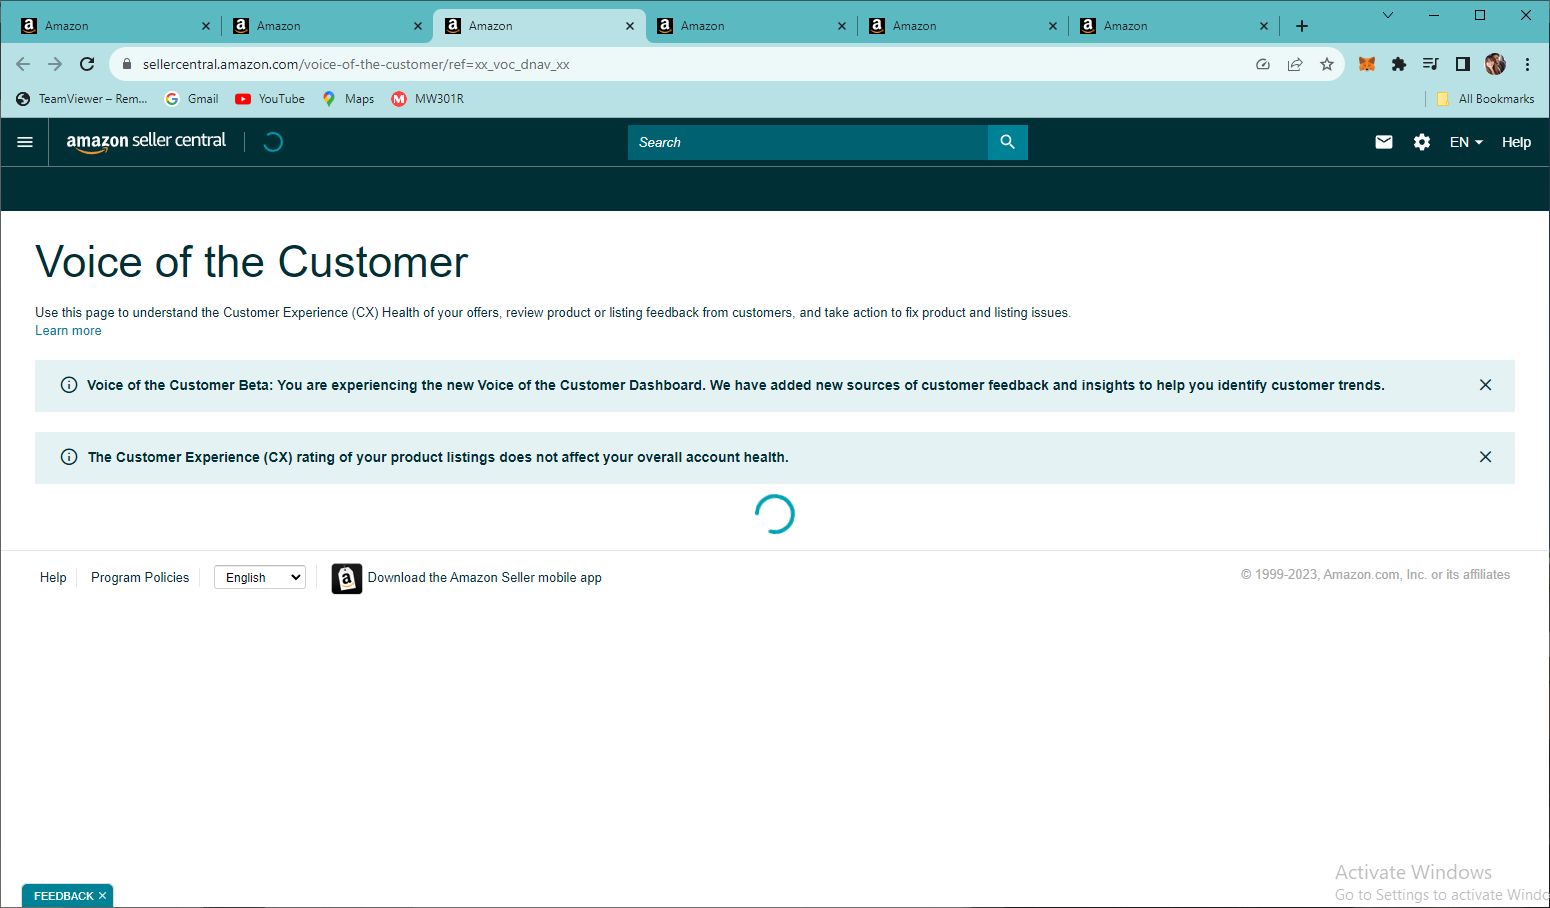The image size is (1550, 908).
Task: View site information via the padlock icon
Action: 127,64
